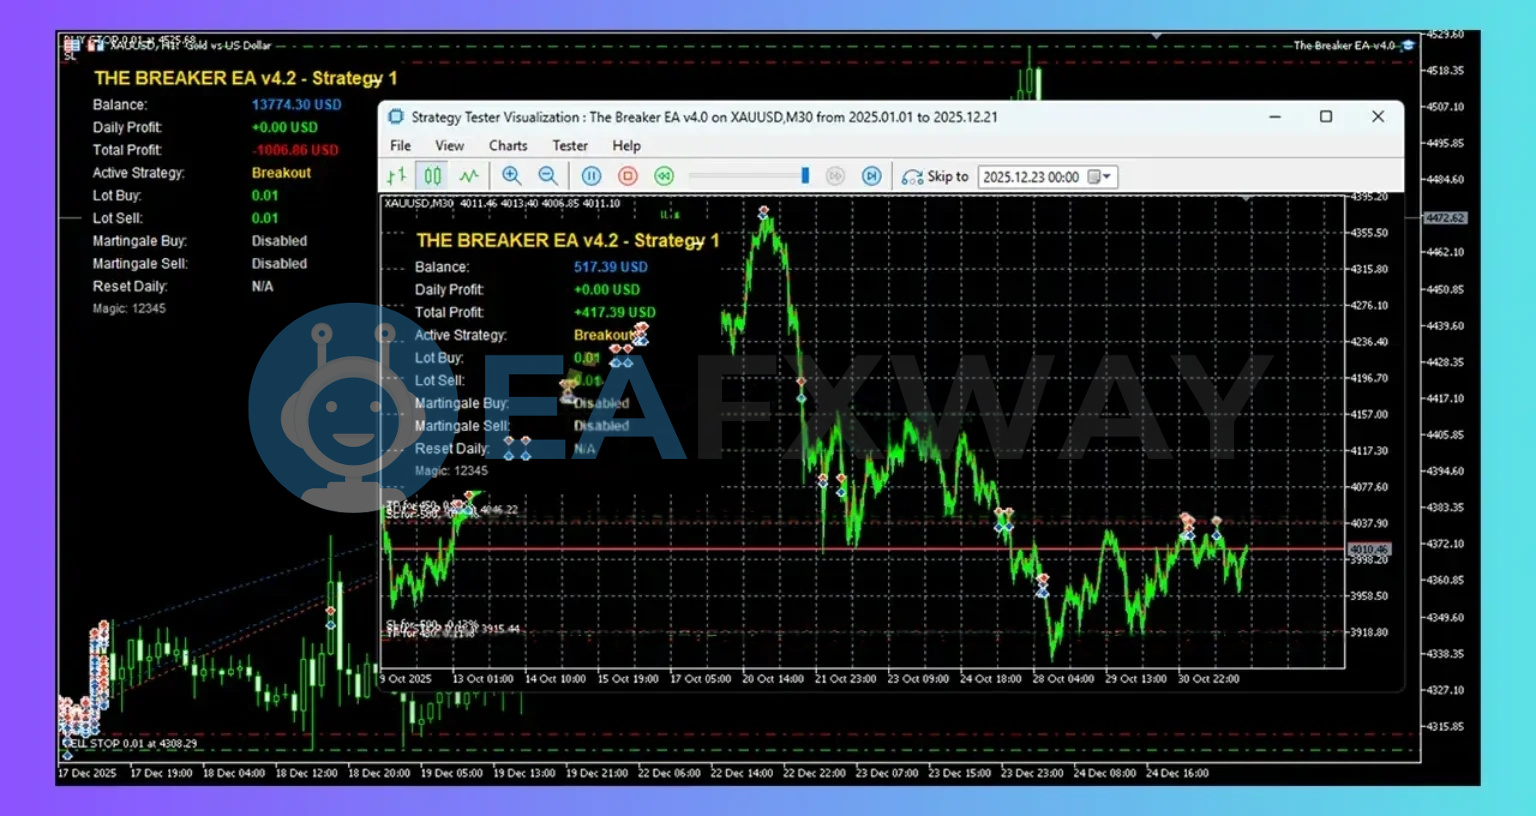Click the grayed step-forward icon
Screen dimensions: 1536x816
[835, 176]
